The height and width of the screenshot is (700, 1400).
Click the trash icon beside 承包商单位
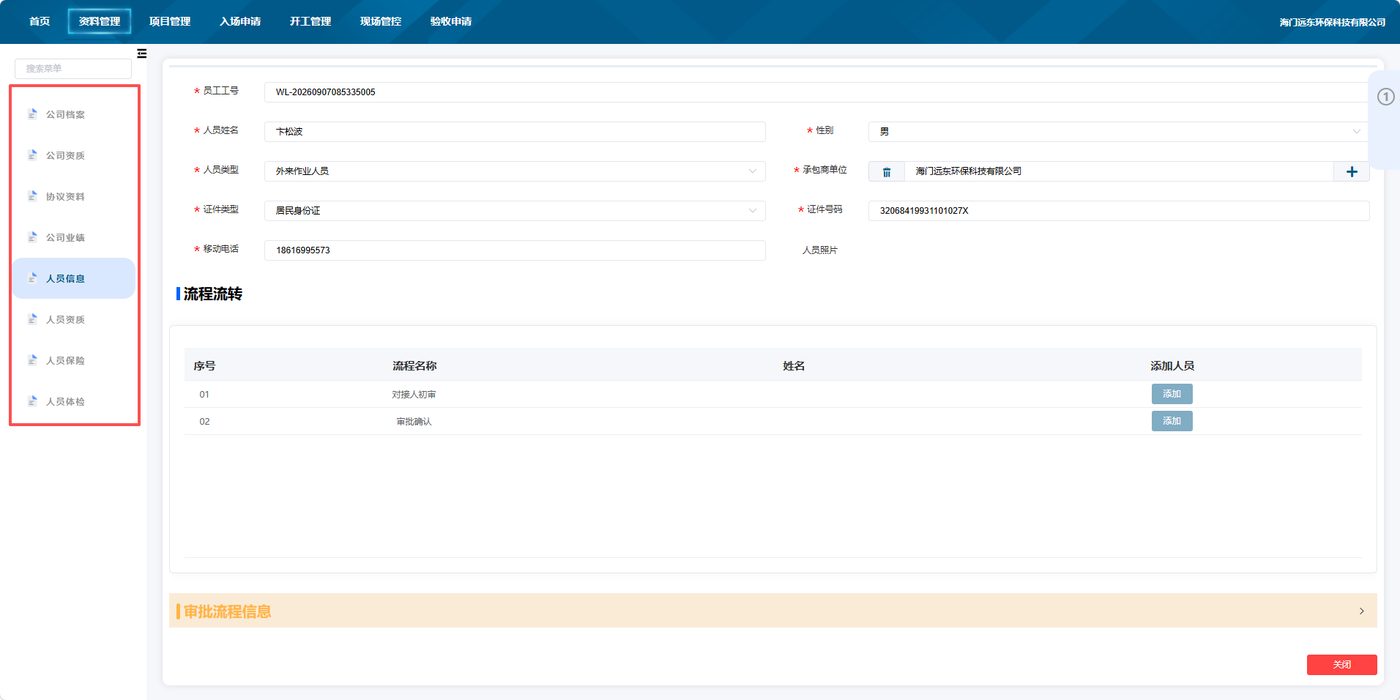tap(886, 171)
